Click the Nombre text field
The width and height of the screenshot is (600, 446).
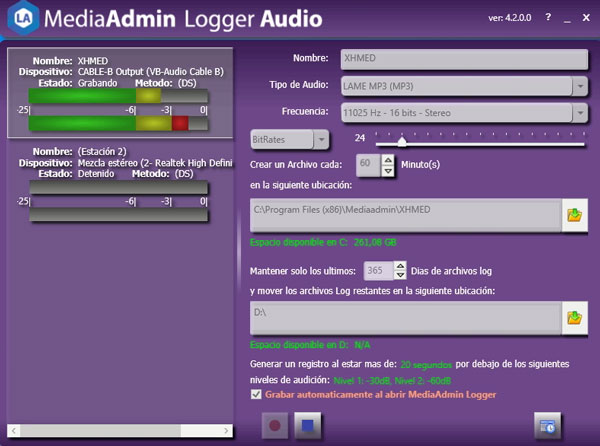click(462, 58)
